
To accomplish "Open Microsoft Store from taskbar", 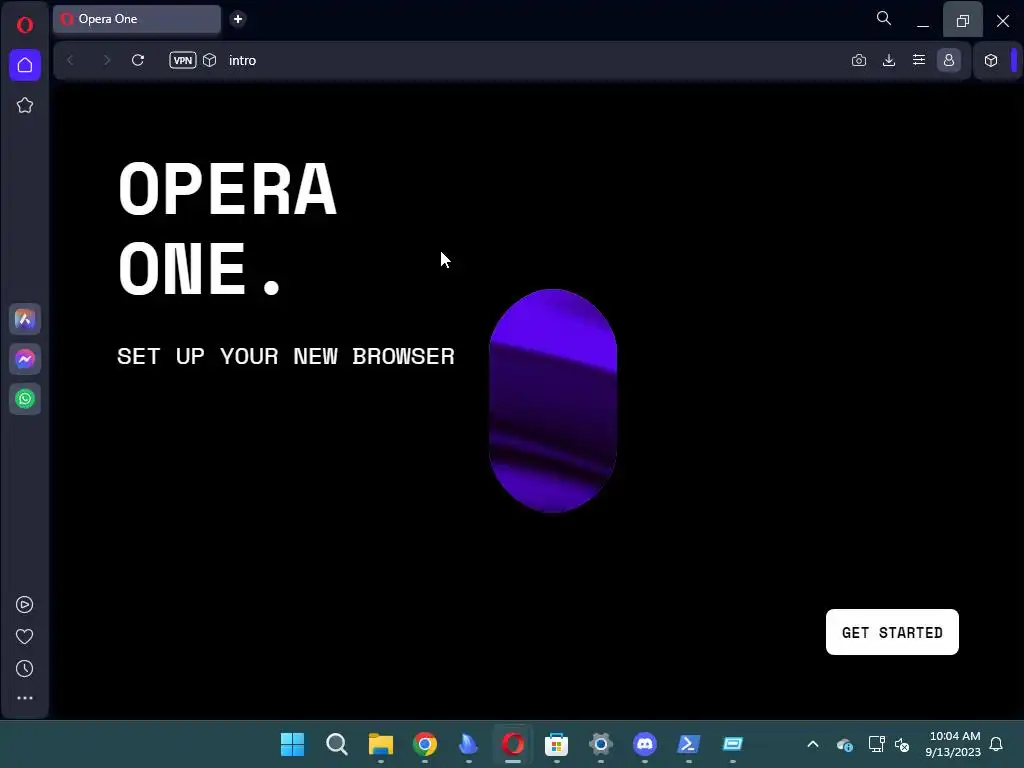I will [556, 744].
